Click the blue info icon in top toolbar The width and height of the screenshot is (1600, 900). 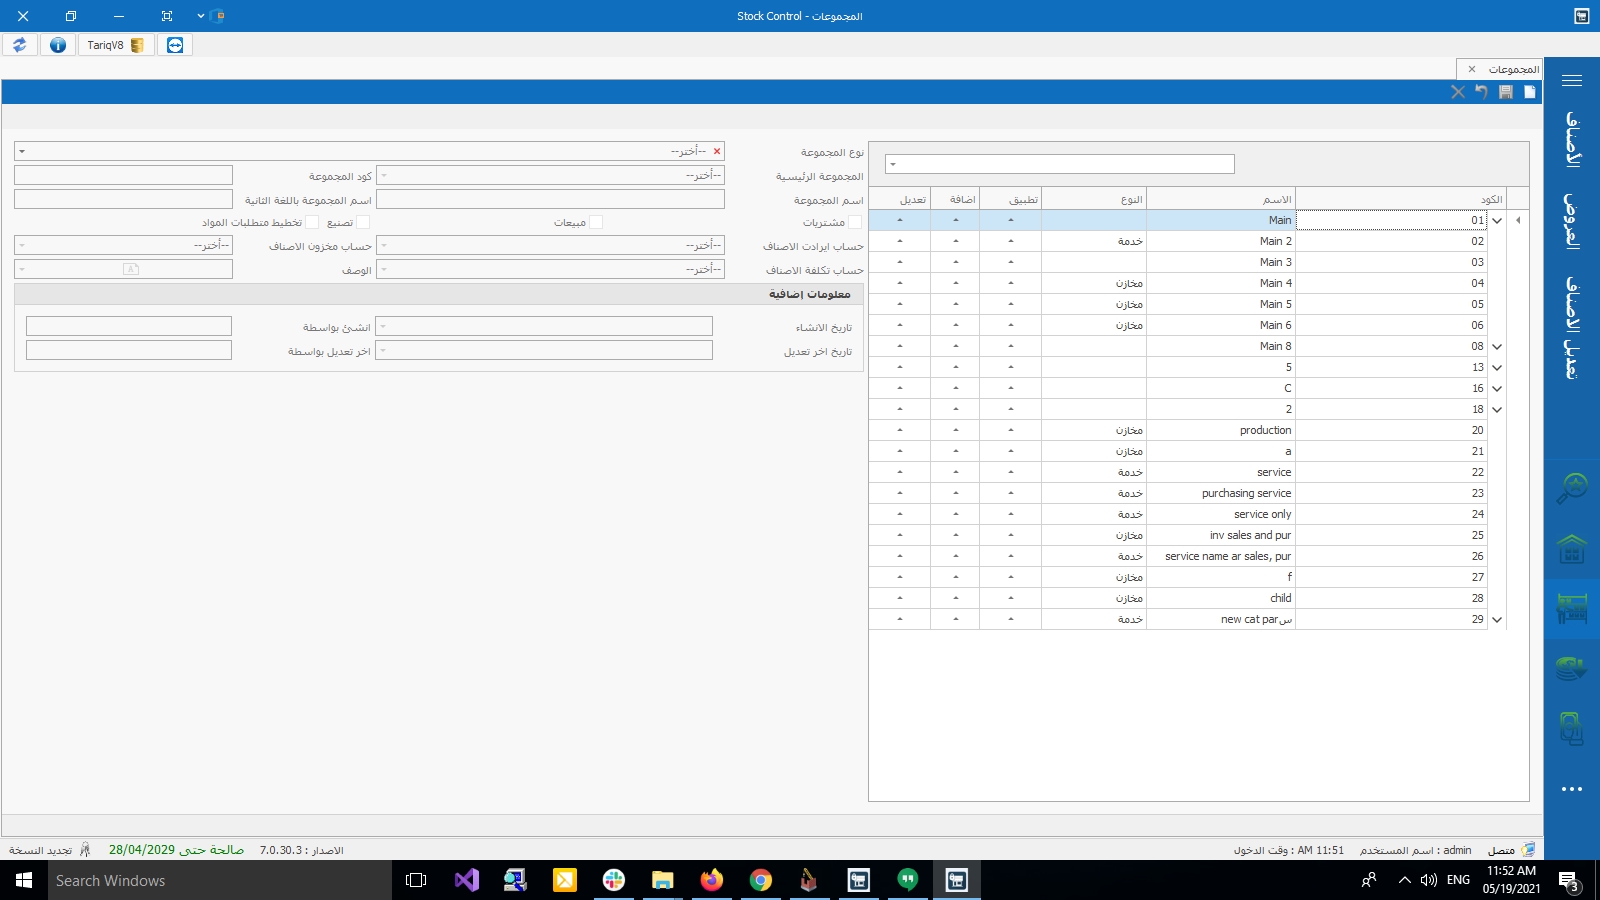(58, 45)
